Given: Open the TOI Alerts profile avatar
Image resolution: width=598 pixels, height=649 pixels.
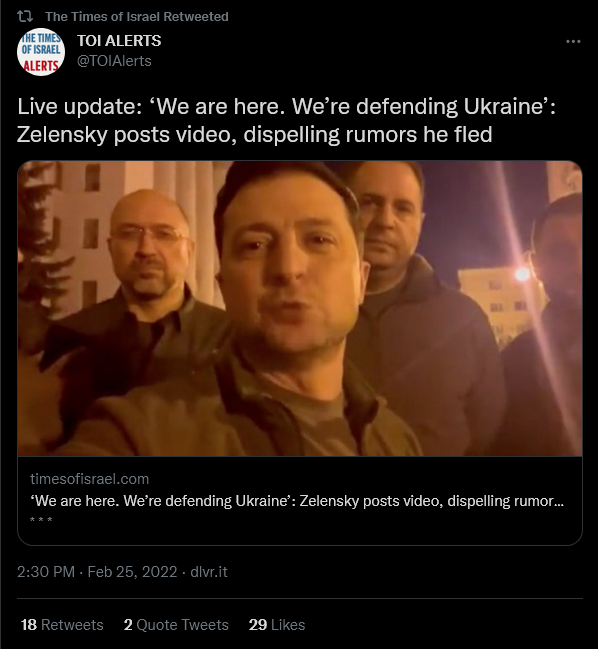Looking at the screenshot, I should [x=41, y=52].
